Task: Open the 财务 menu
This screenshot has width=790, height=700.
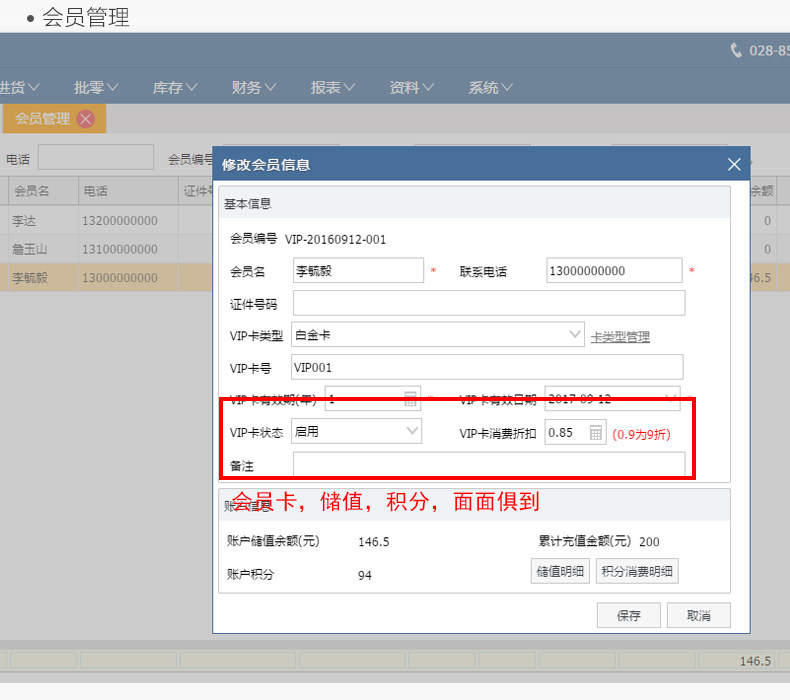Action: [x=253, y=87]
